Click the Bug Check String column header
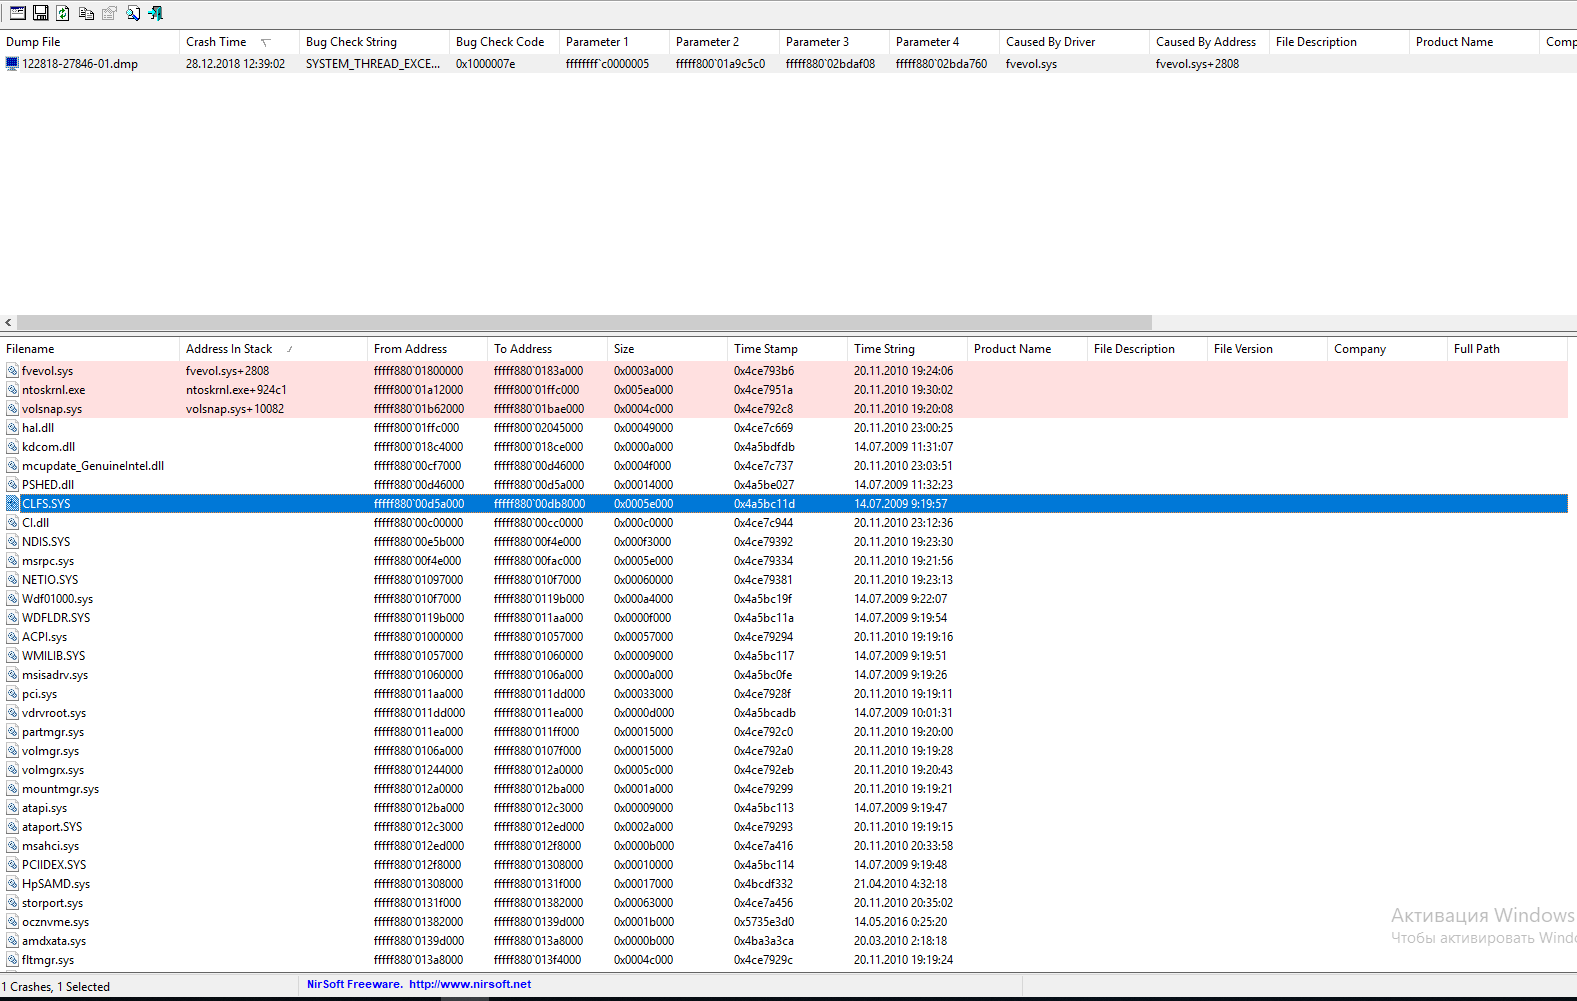 (374, 42)
